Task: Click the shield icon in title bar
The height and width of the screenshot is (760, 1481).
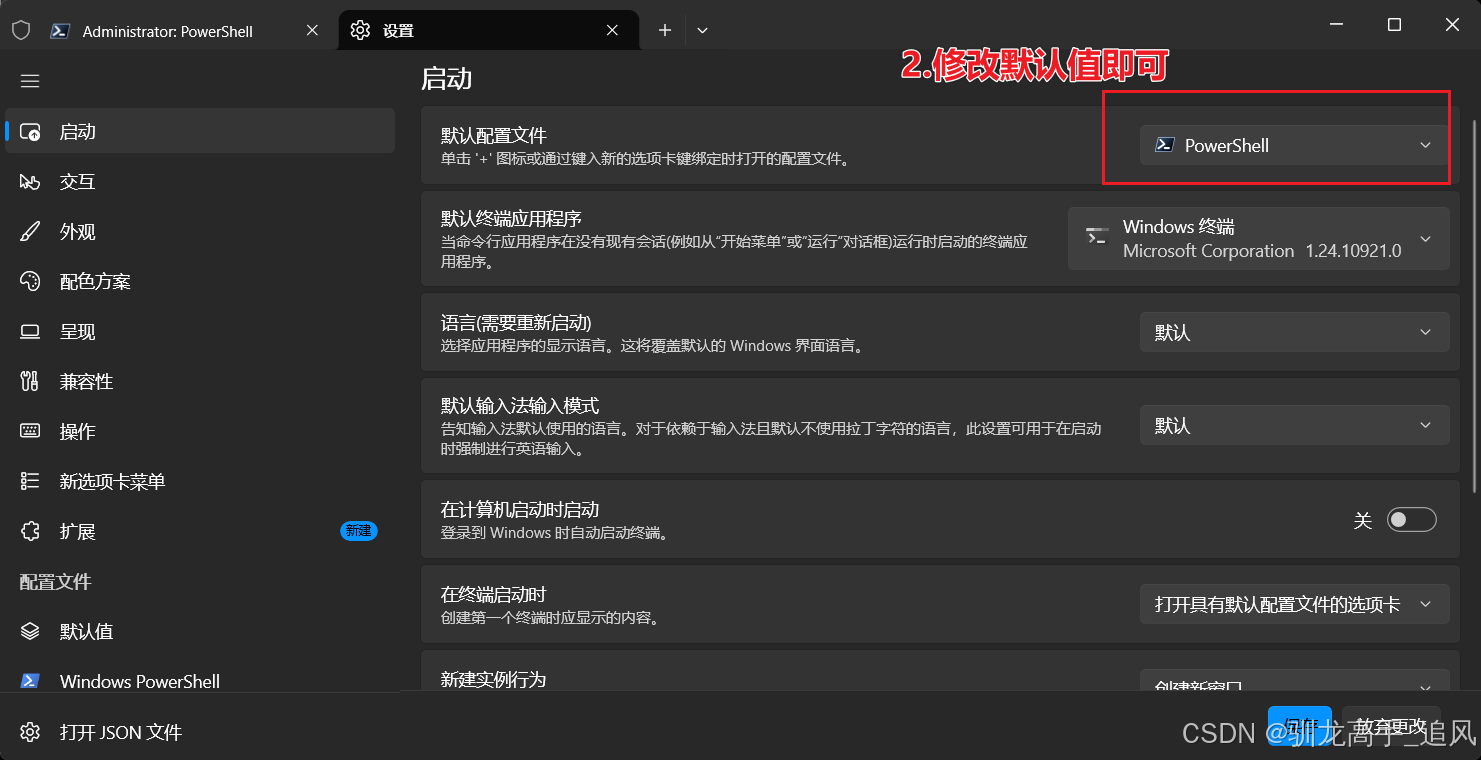Action: [x=20, y=31]
